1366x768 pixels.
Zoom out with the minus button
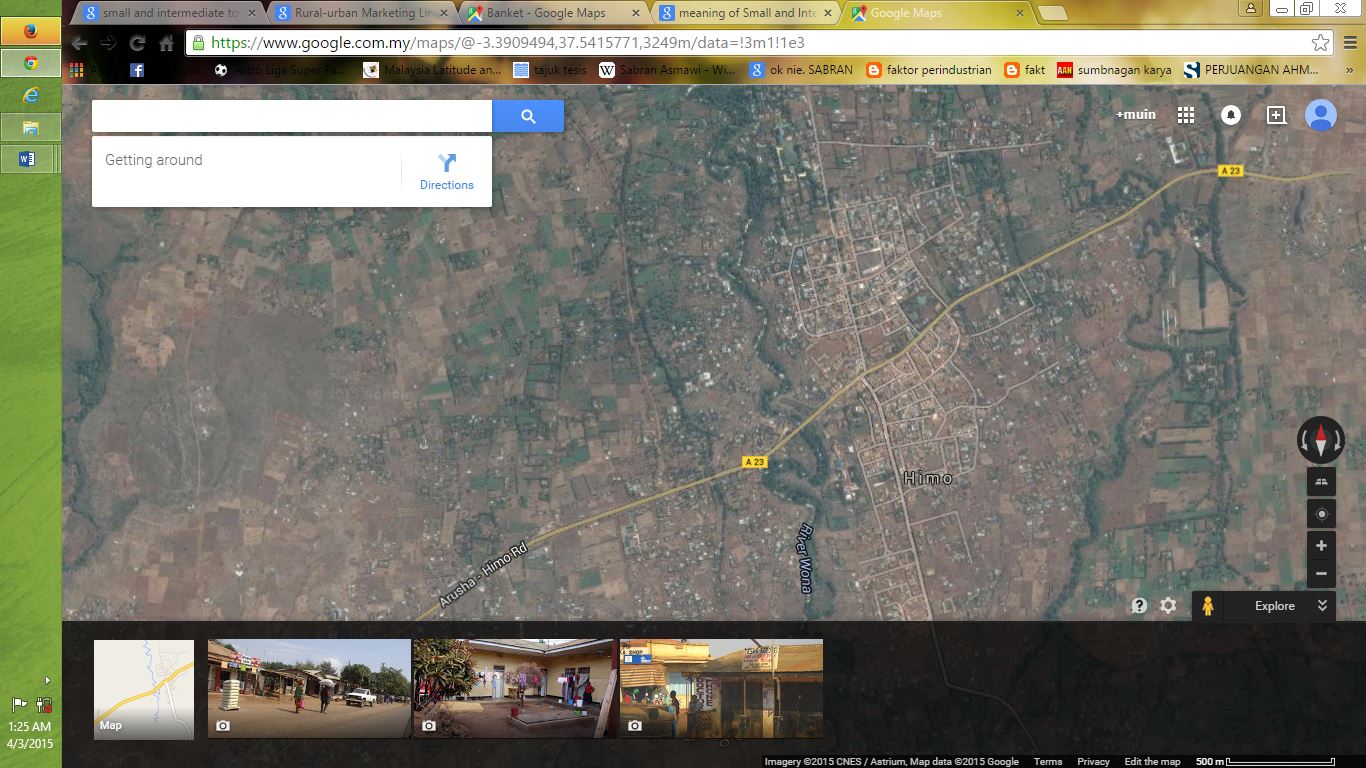(1321, 574)
